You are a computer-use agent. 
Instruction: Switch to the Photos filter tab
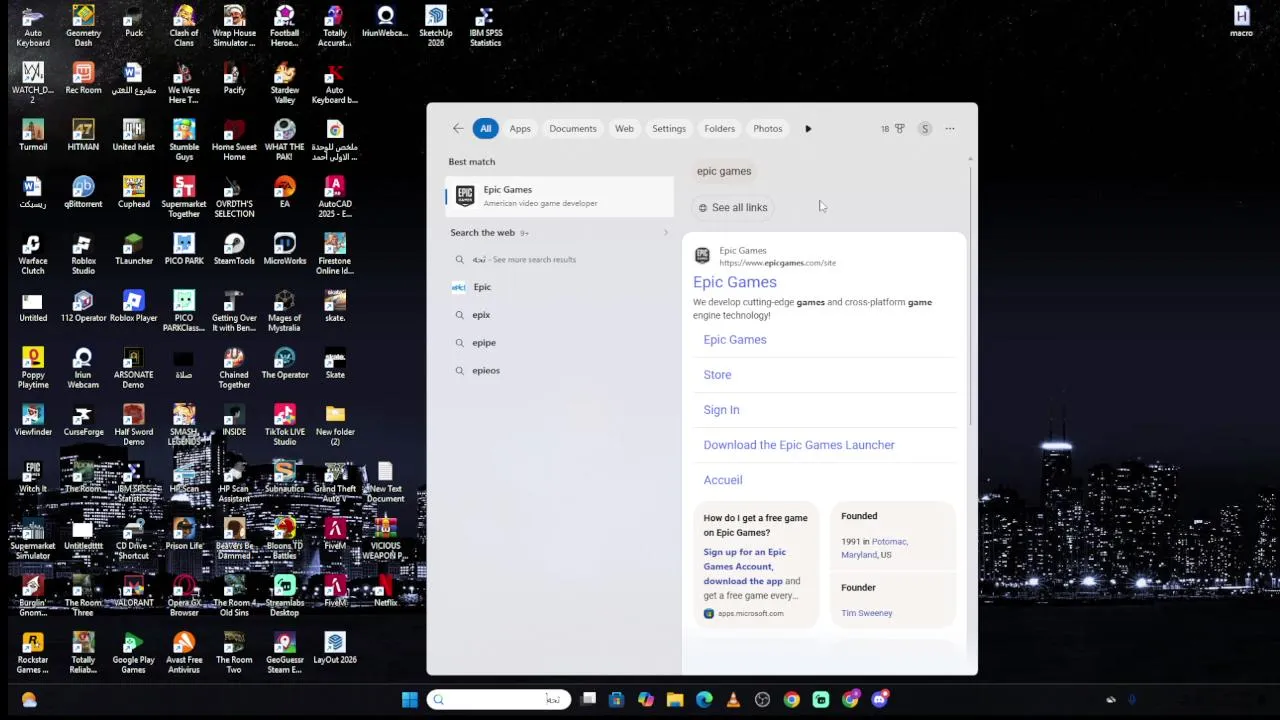(768, 128)
